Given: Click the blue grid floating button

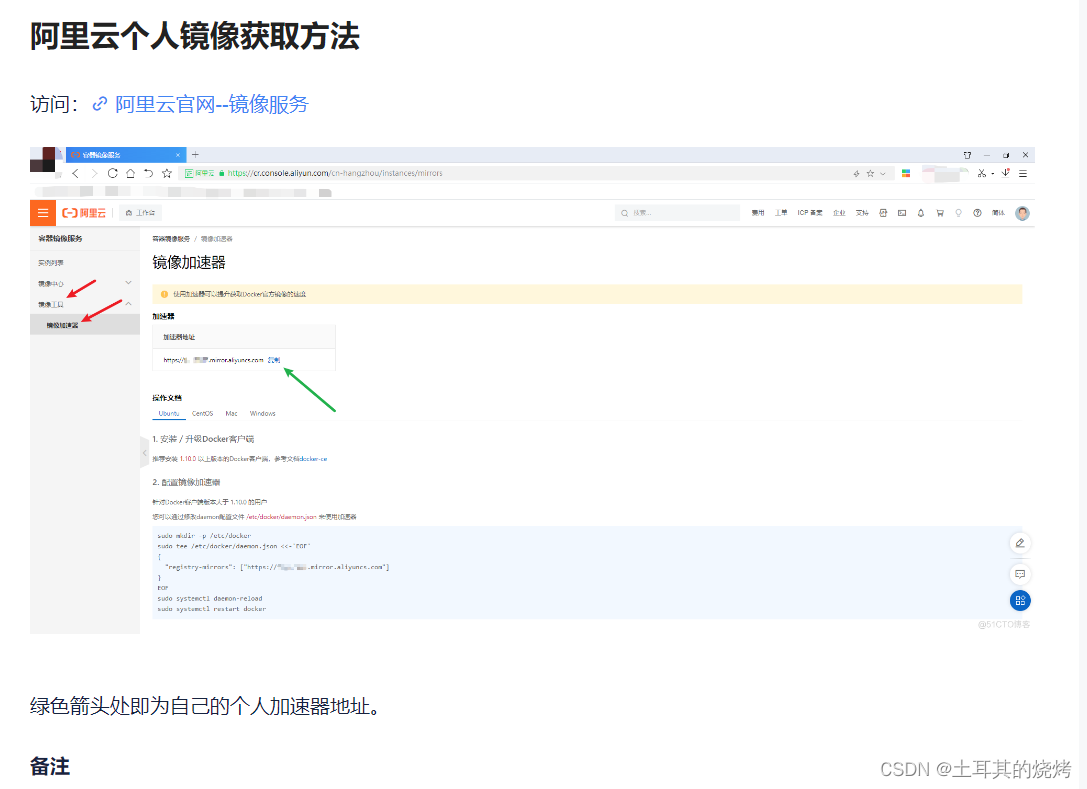Looking at the screenshot, I should click(x=1020, y=600).
